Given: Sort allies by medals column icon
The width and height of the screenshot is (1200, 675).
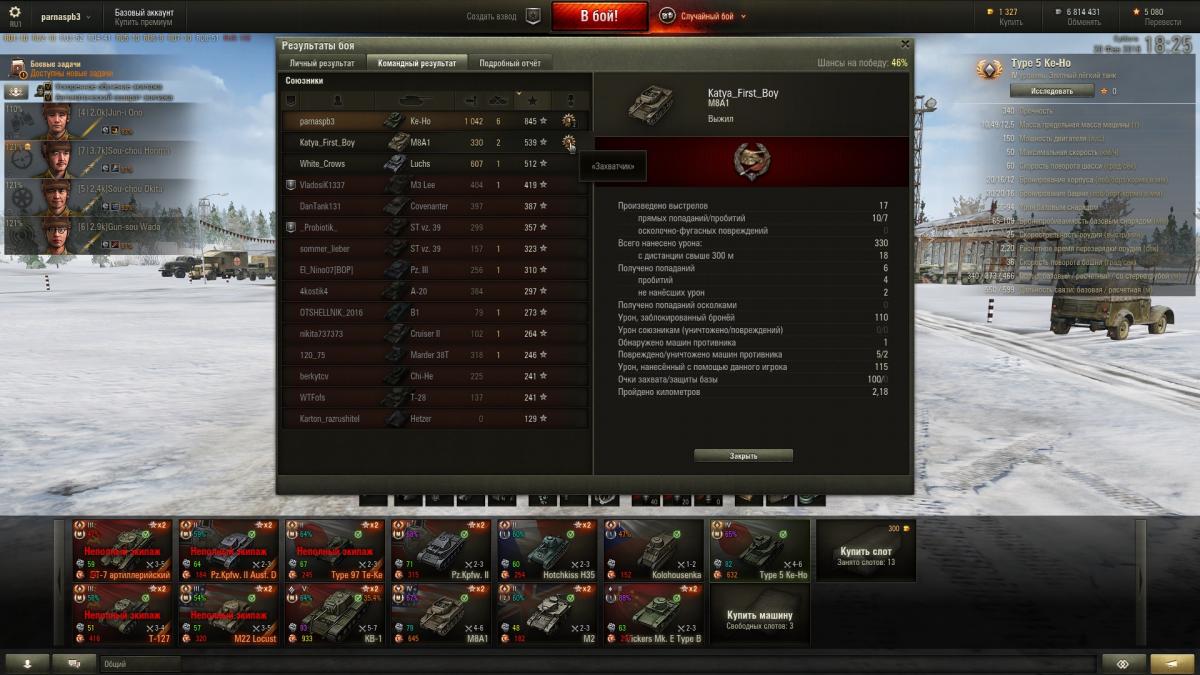Looking at the screenshot, I should pos(570,101).
